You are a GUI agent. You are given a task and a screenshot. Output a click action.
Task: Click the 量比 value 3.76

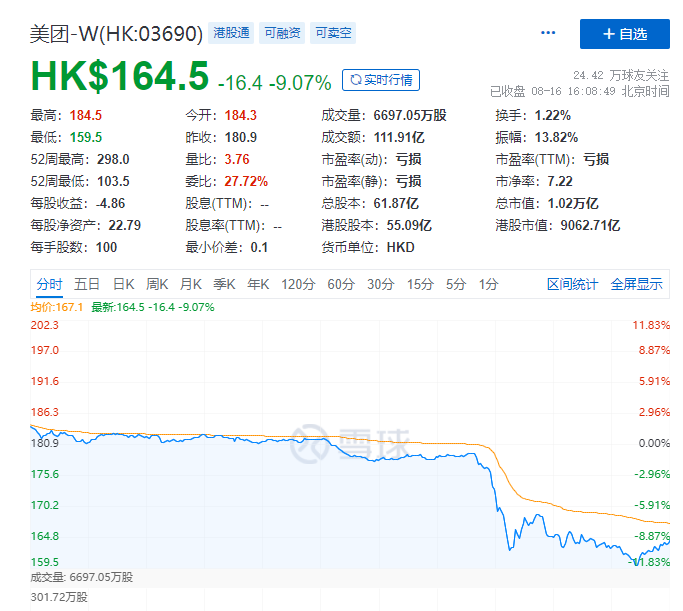(237, 159)
